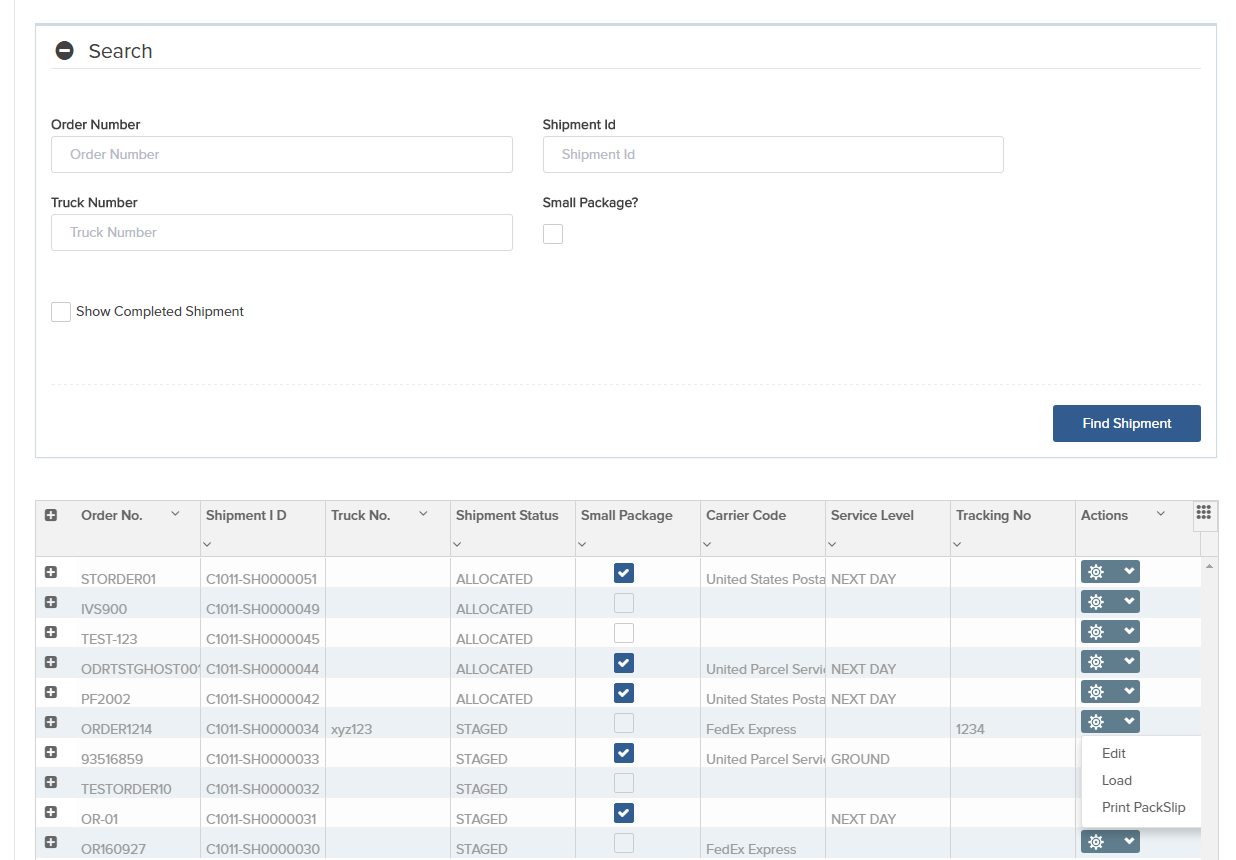Sort by Carrier Code column header
This screenshot has width=1236, height=860.
(x=746, y=516)
